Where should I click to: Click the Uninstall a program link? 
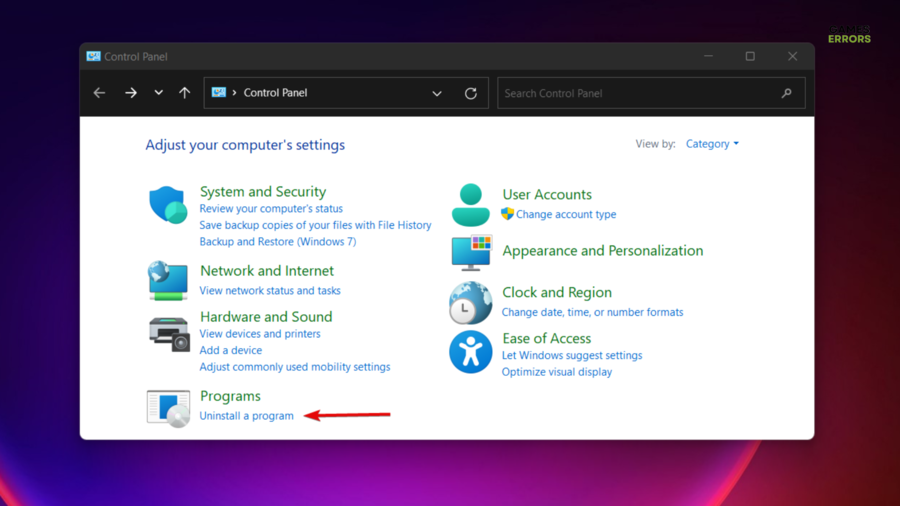[x=247, y=416]
